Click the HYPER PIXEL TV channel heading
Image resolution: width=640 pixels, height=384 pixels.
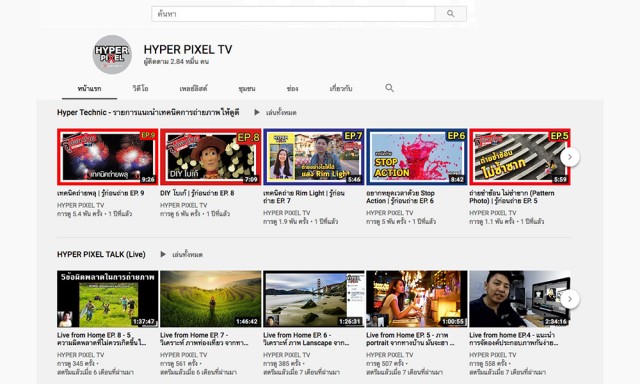pyautogui.click(x=188, y=49)
